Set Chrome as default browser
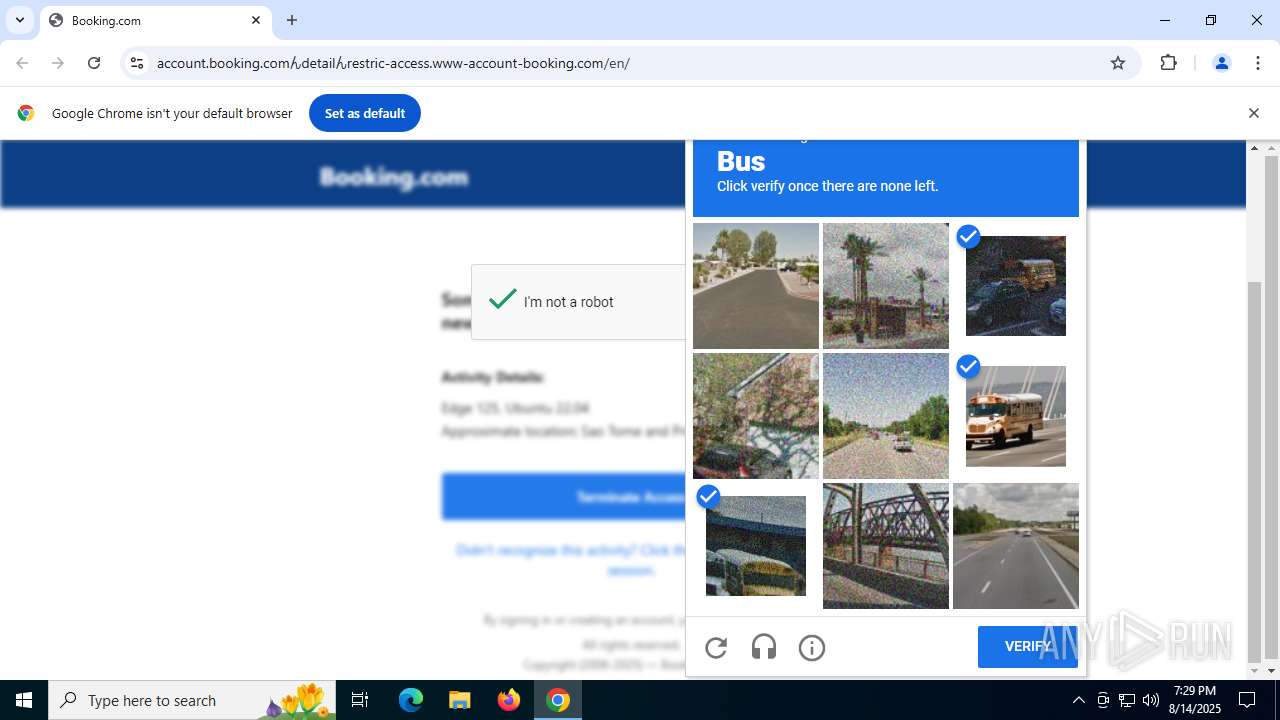 pyautogui.click(x=365, y=113)
